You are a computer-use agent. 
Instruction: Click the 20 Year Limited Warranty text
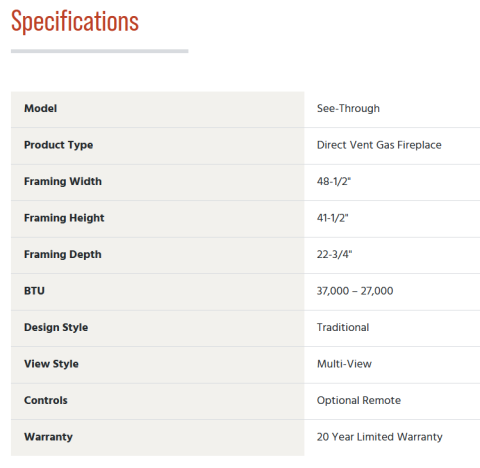(380, 437)
